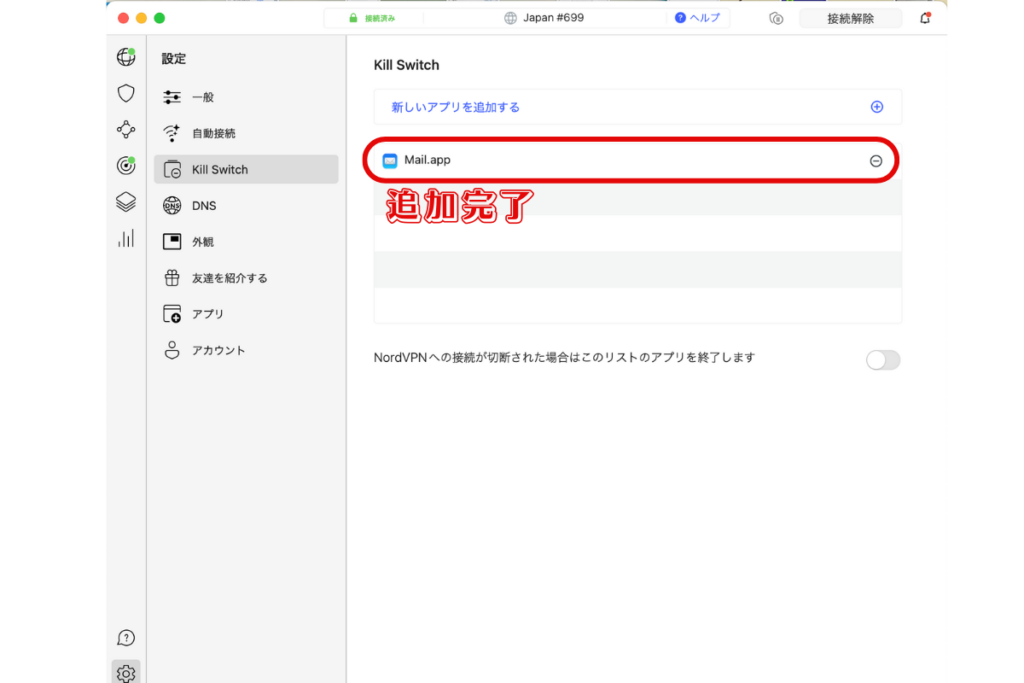Select DNS in the settings list
Image resolution: width=1024 pixels, height=683 pixels.
tap(204, 206)
